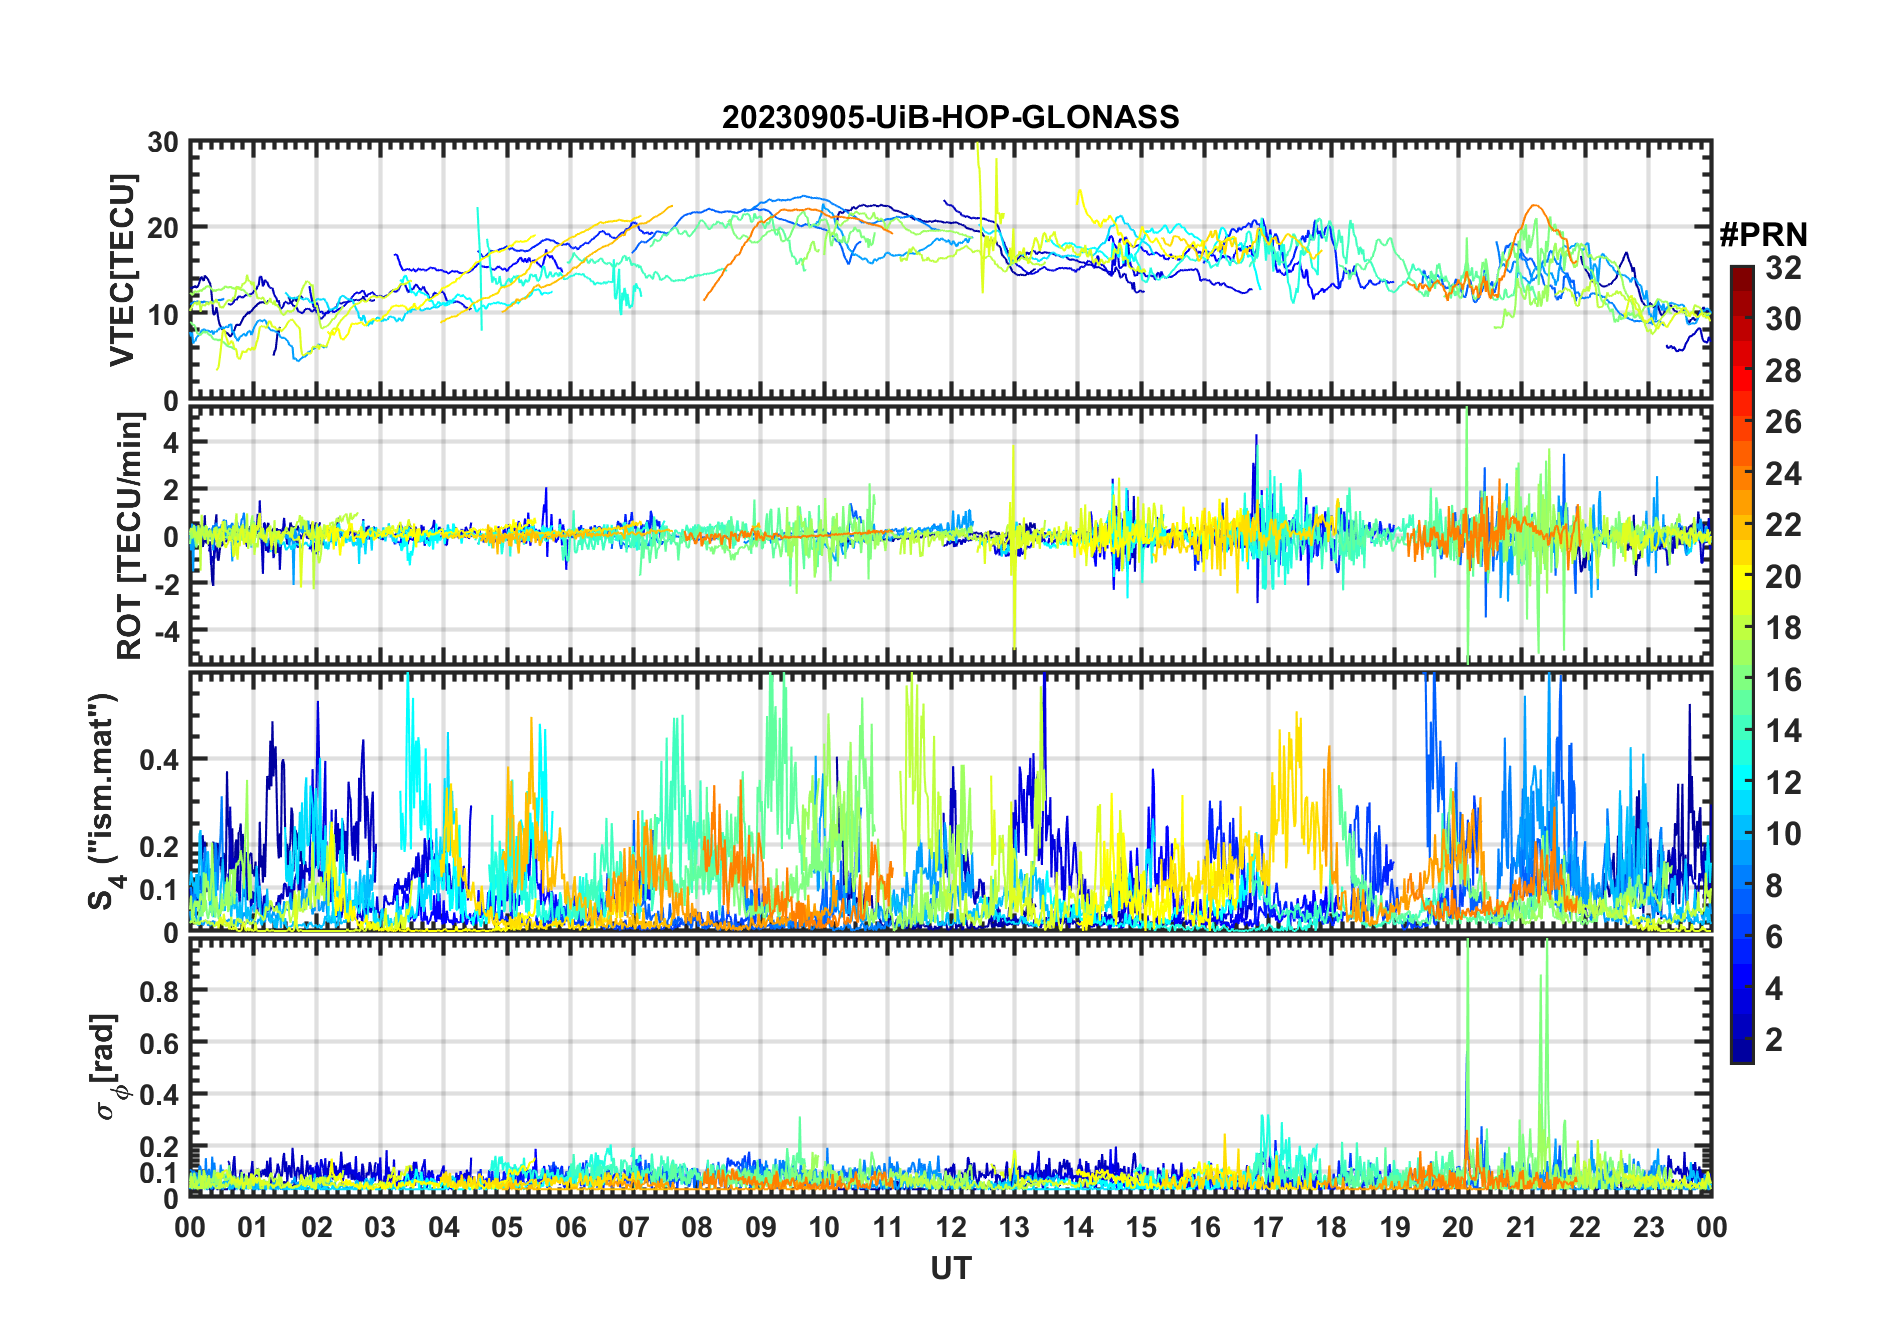Click the colorbar tick label 10

[1783, 834]
